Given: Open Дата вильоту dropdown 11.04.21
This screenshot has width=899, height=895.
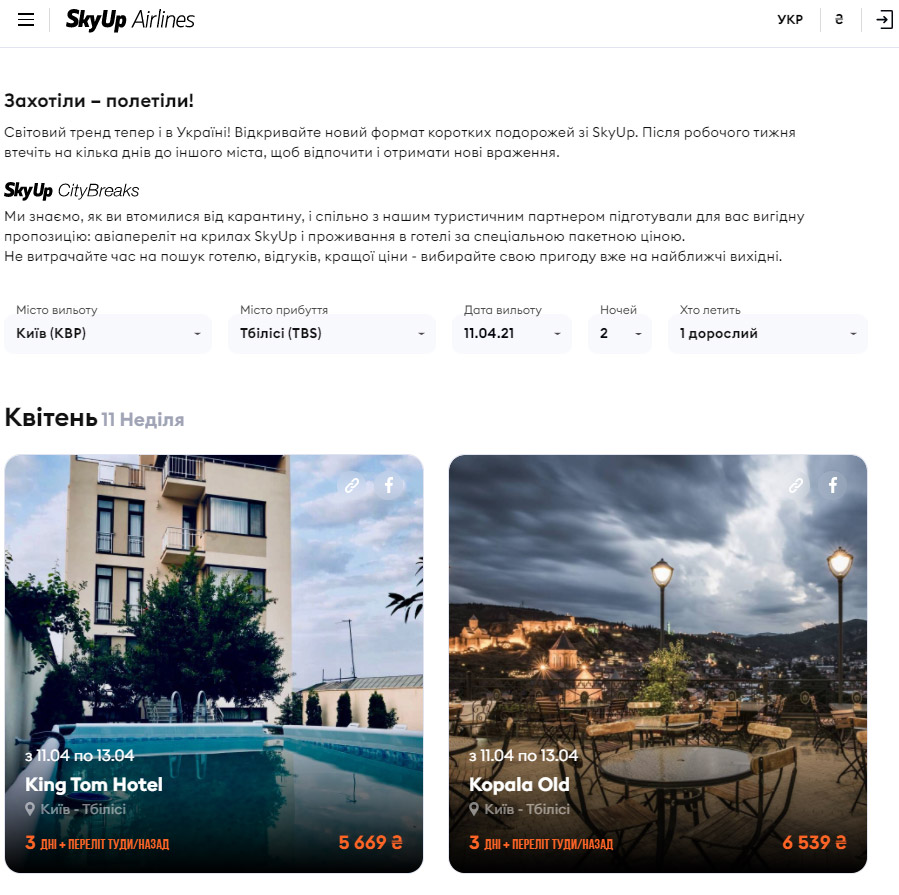Looking at the screenshot, I should [x=512, y=333].
